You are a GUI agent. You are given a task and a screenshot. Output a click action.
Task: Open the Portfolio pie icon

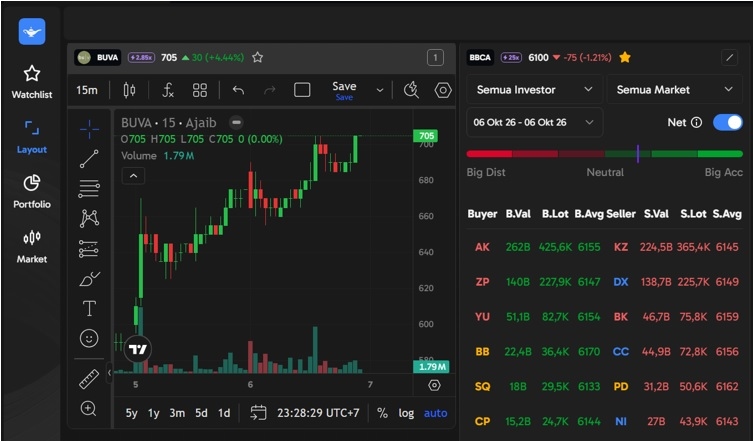pos(32,183)
